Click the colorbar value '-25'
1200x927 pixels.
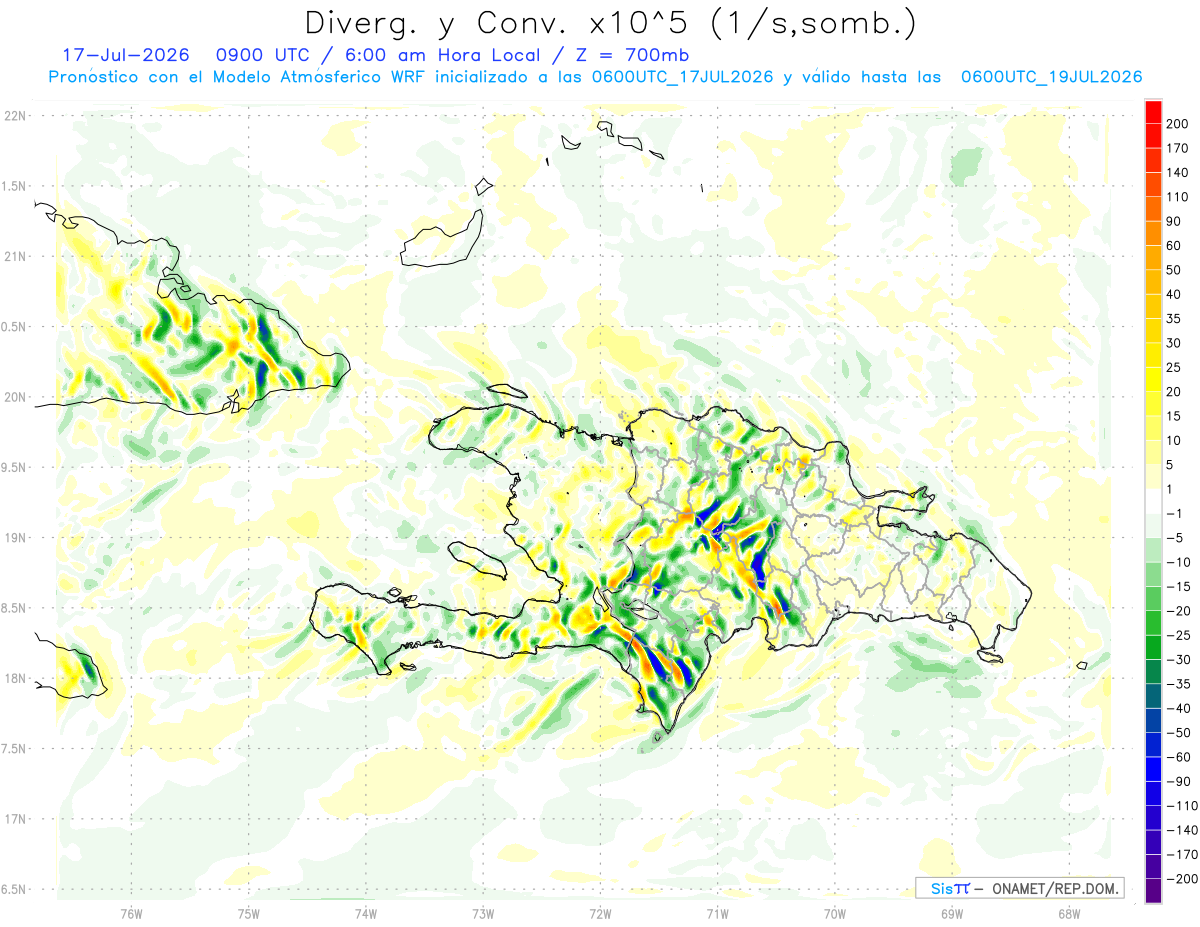(1178, 635)
